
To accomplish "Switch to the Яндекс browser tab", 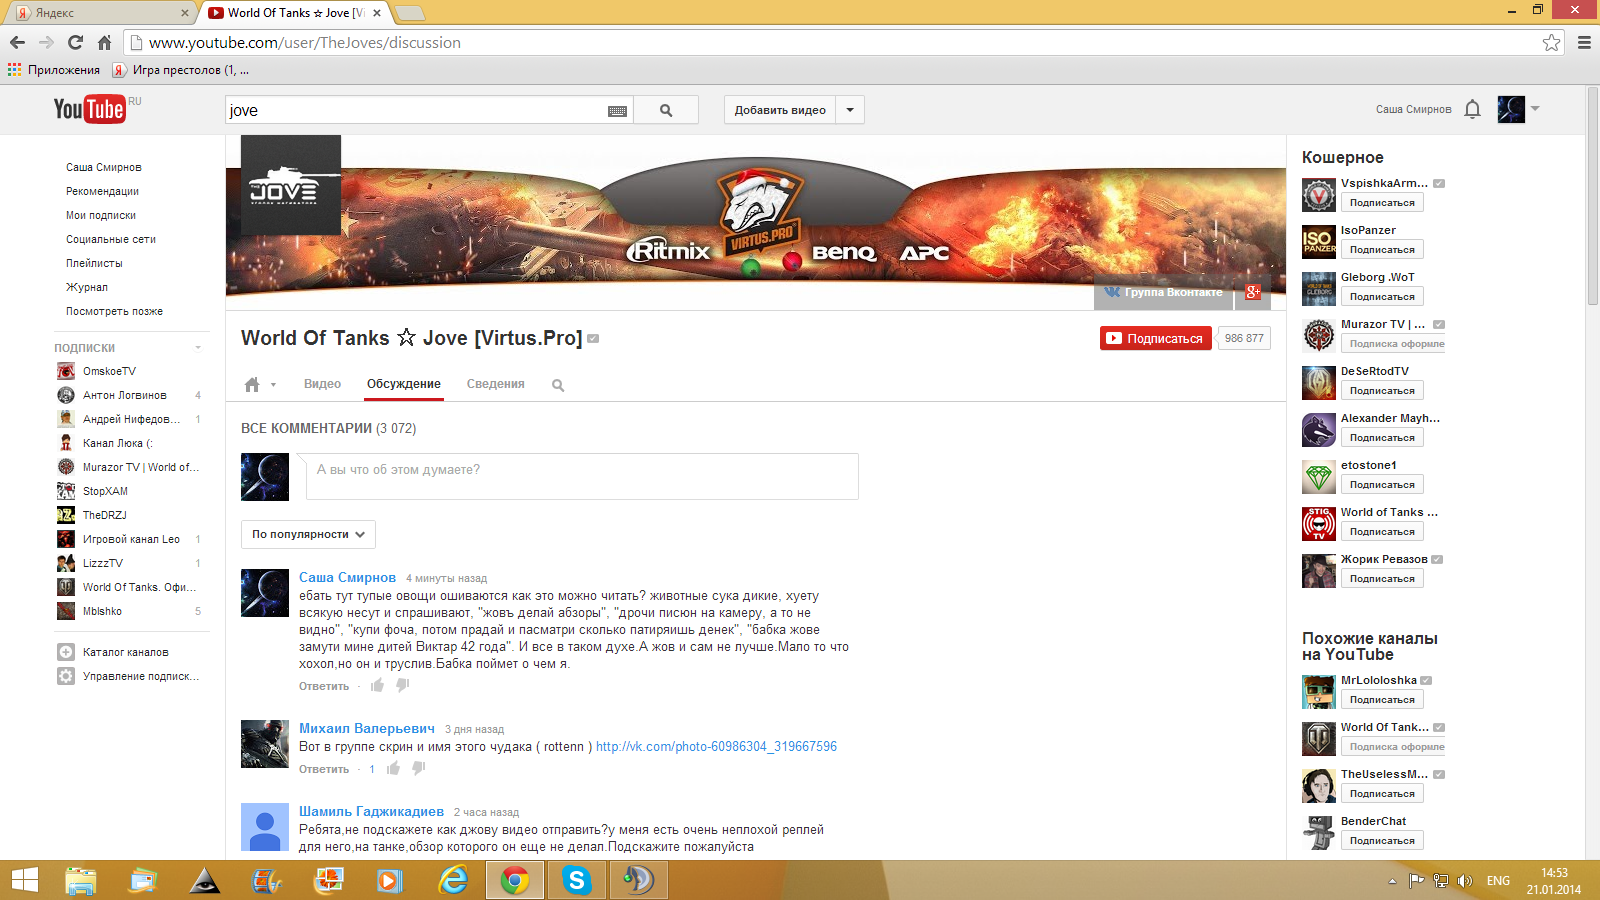I will click(100, 13).
